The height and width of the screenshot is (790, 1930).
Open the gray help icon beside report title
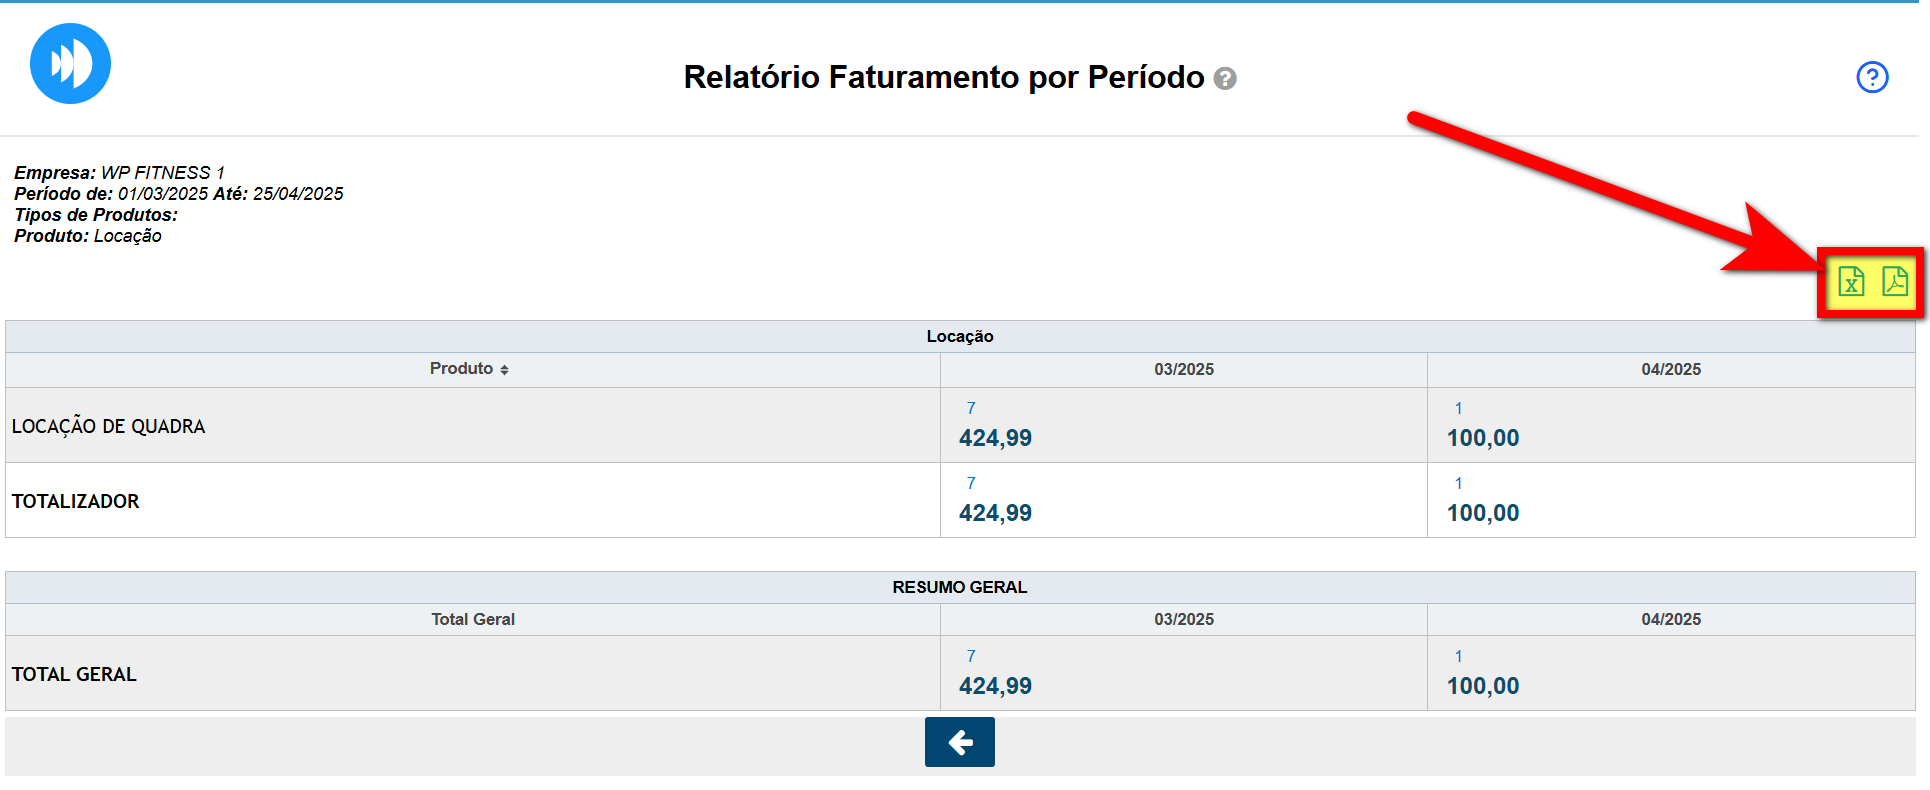click(x=1225, y=79)
